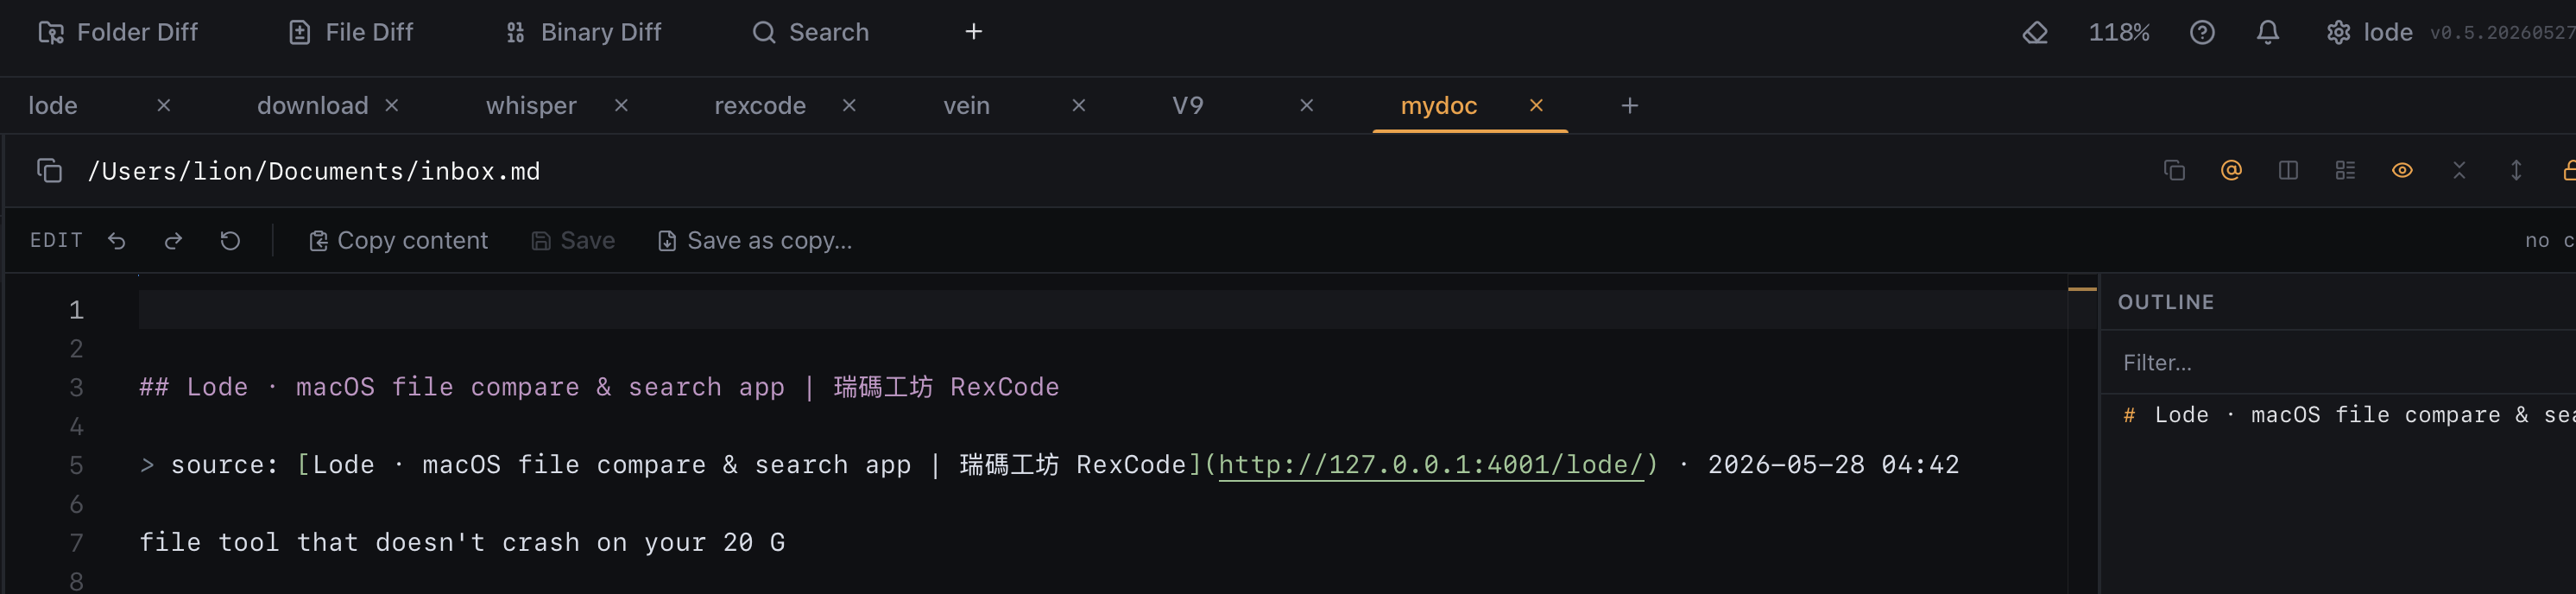
Task: Open the help question-mark icon
Action: point(2202,32)
